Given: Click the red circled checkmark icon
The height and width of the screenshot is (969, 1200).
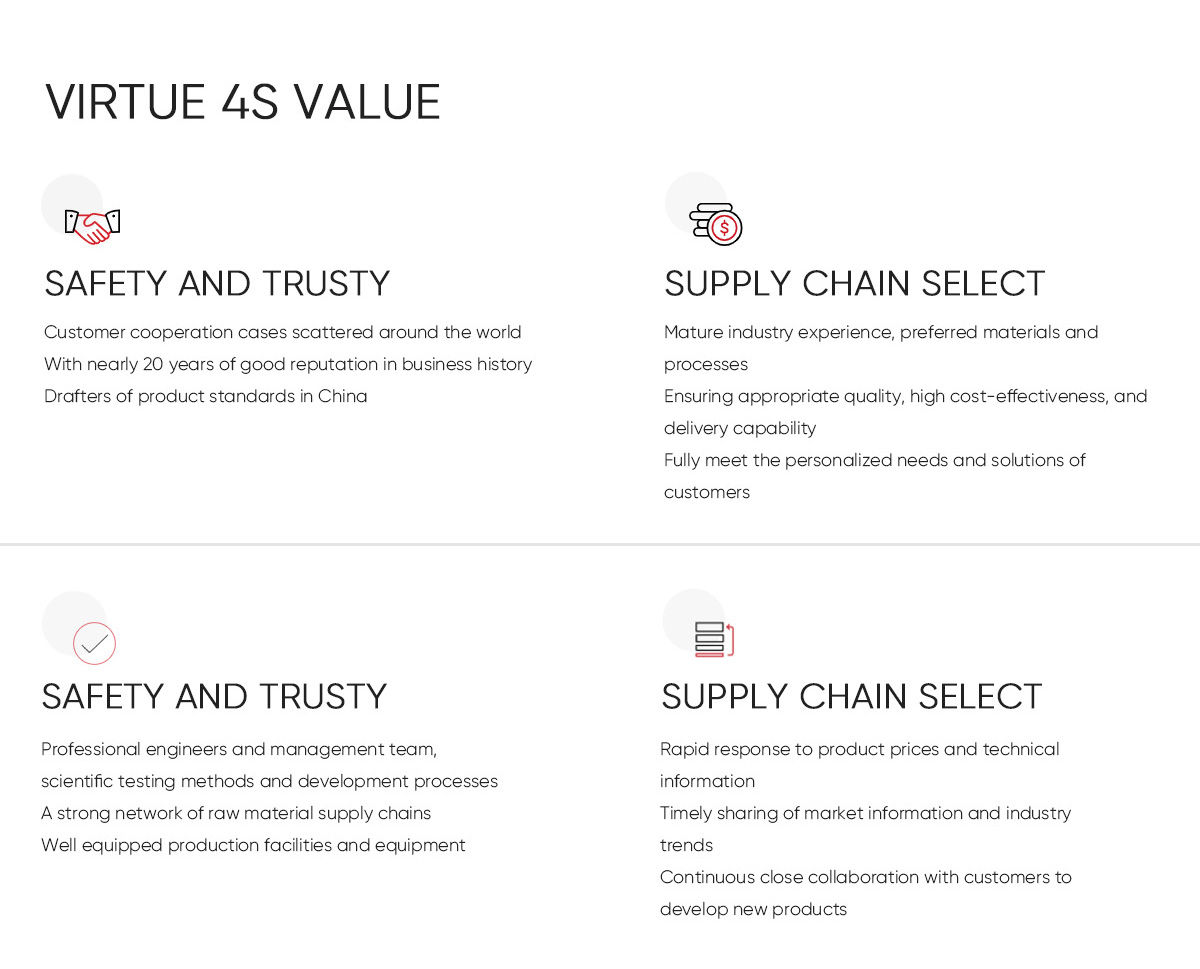Looking at the screenshot, I should tap(94, 643).
